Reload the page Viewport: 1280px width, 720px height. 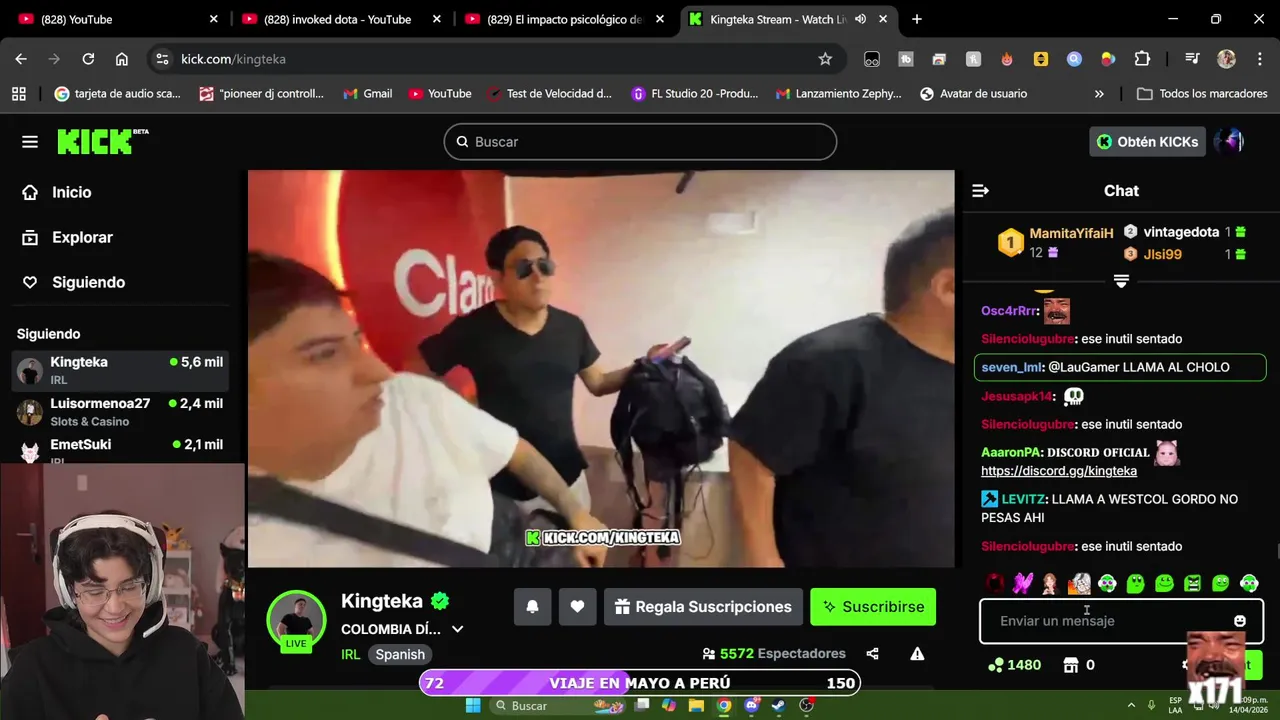(88, 59)
